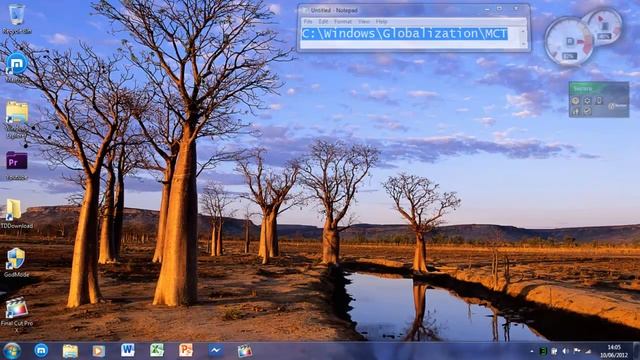This screenshot has height=360, width=640.
Task: Click the large CPU meter gadget dial
Action: pos(569,41)
